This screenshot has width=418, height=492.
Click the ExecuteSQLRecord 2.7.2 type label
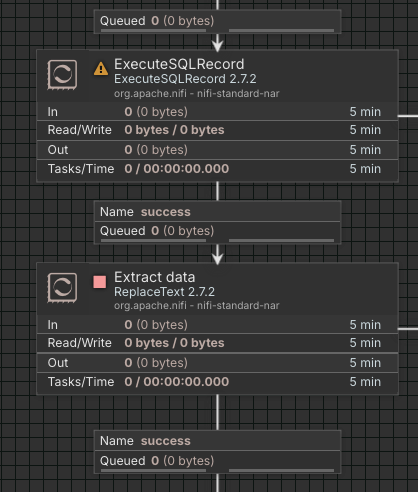[185, 79]
